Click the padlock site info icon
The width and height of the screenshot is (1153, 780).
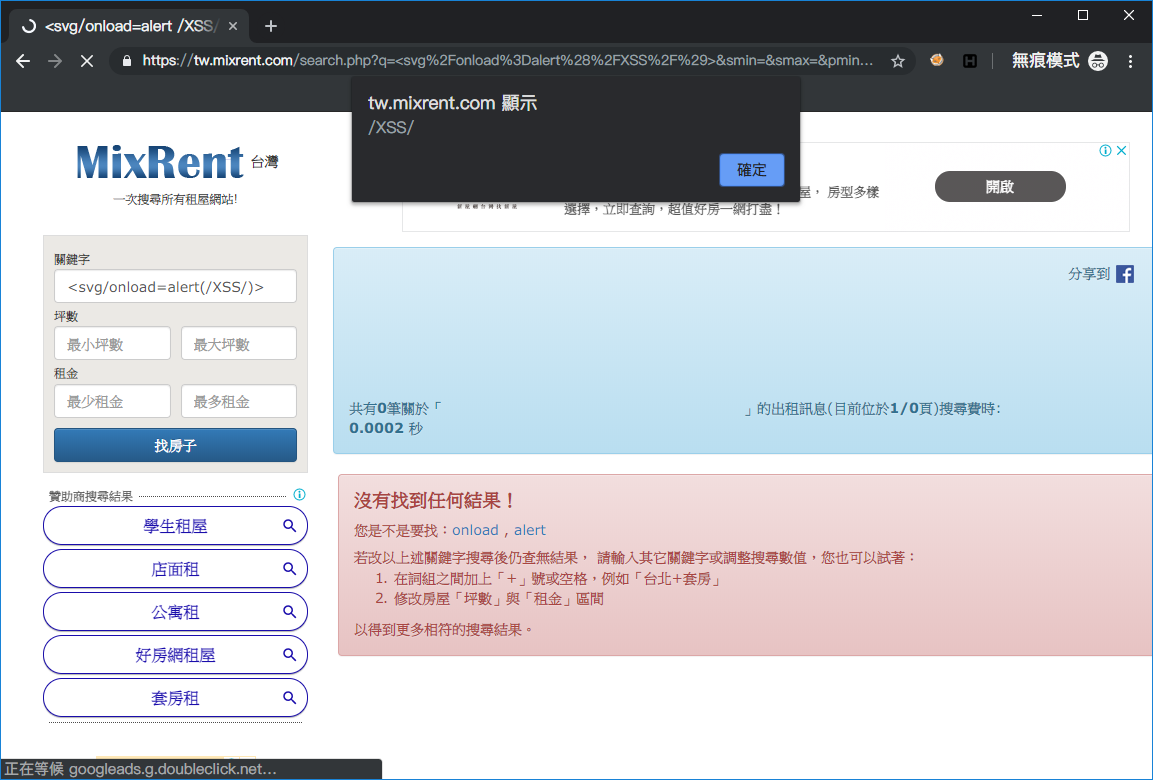click(126, 61)
